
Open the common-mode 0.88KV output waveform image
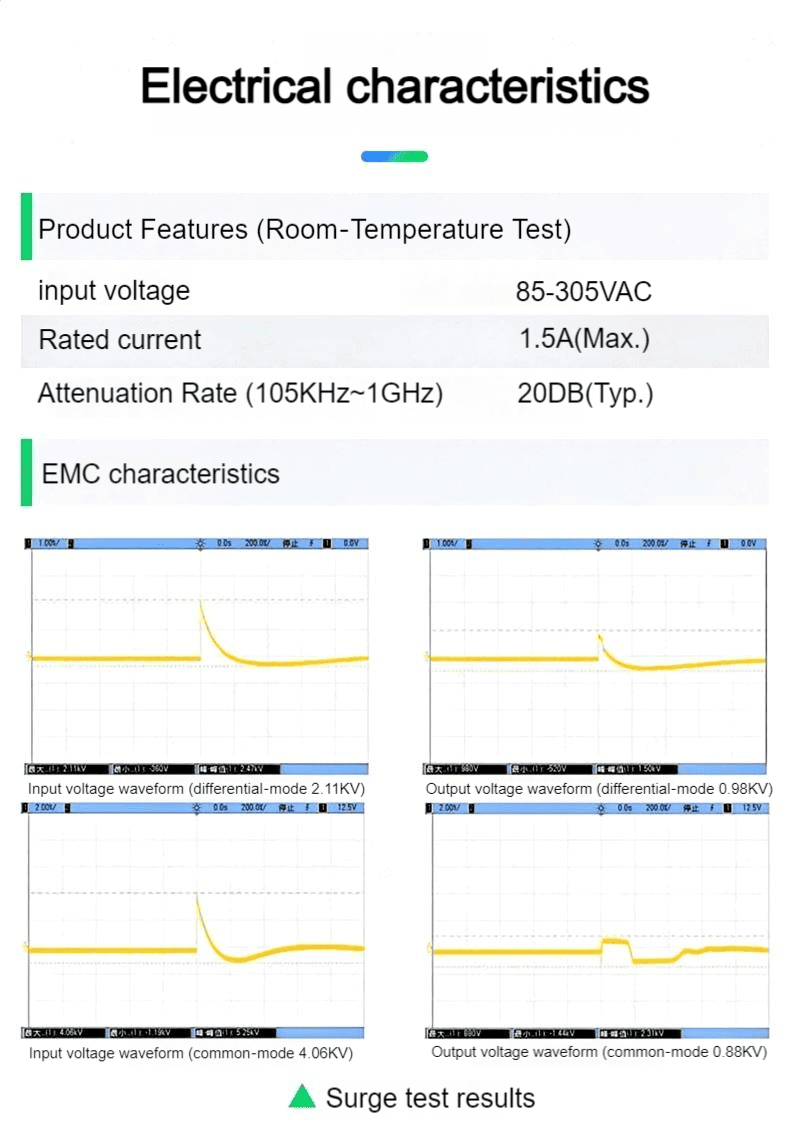click(597, 921)
